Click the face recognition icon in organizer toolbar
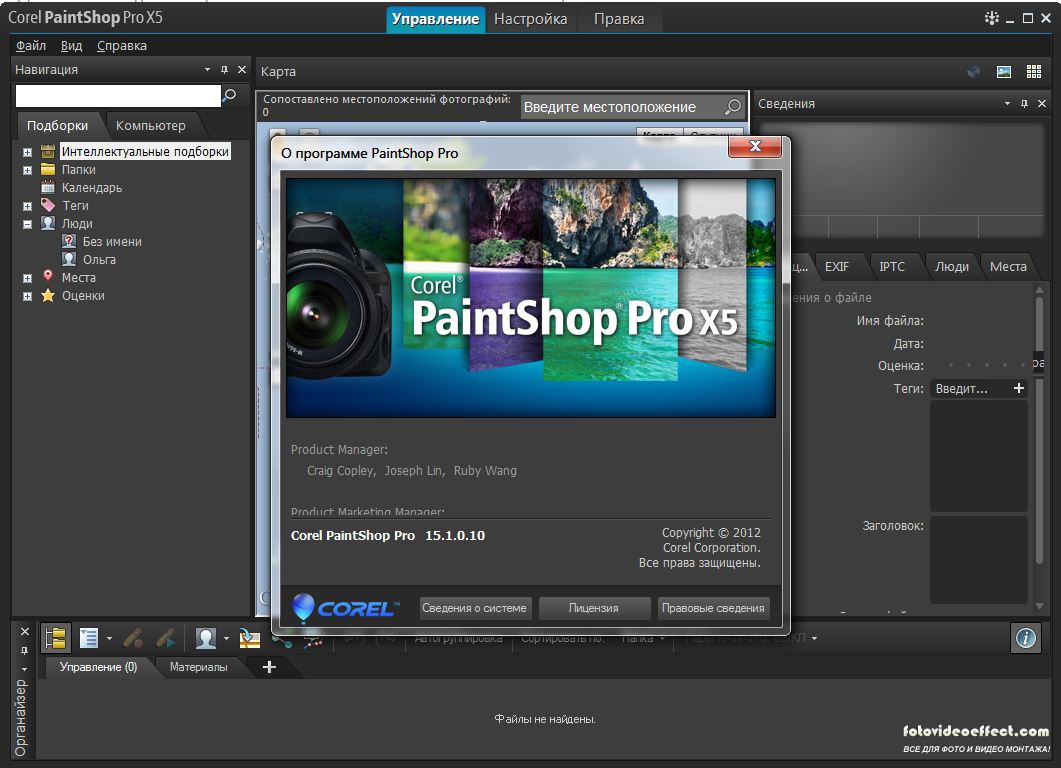1061x768 pixels. coord(206,637)
